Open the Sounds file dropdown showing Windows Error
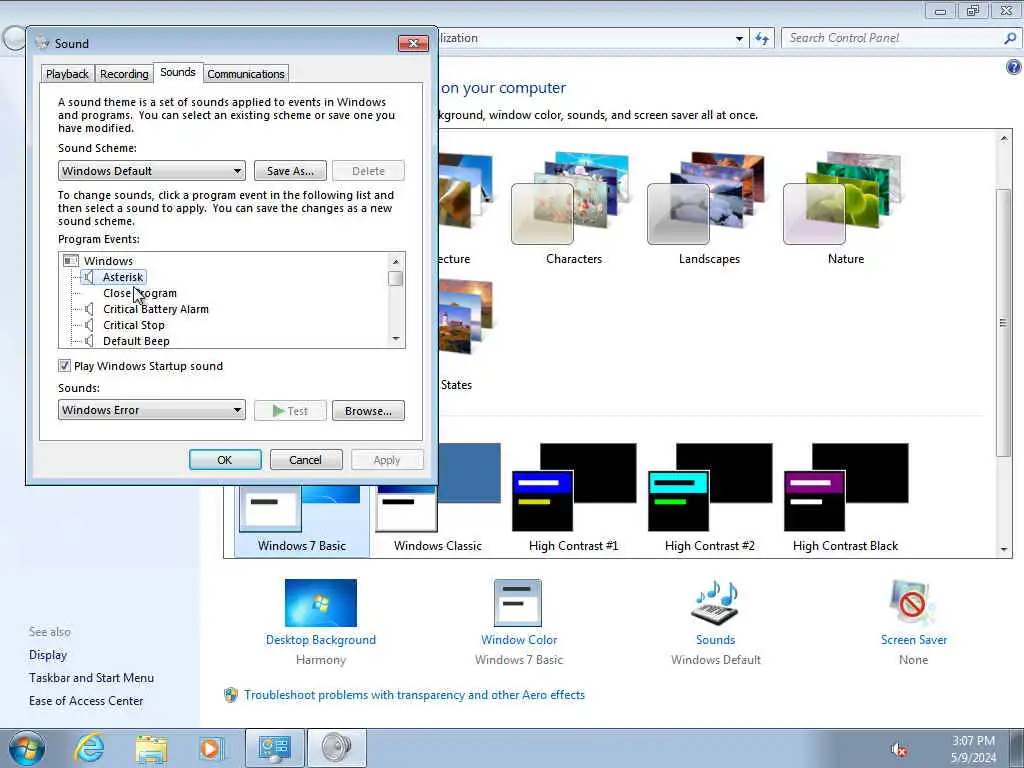 pyautogui.click(x=152, y=410)
